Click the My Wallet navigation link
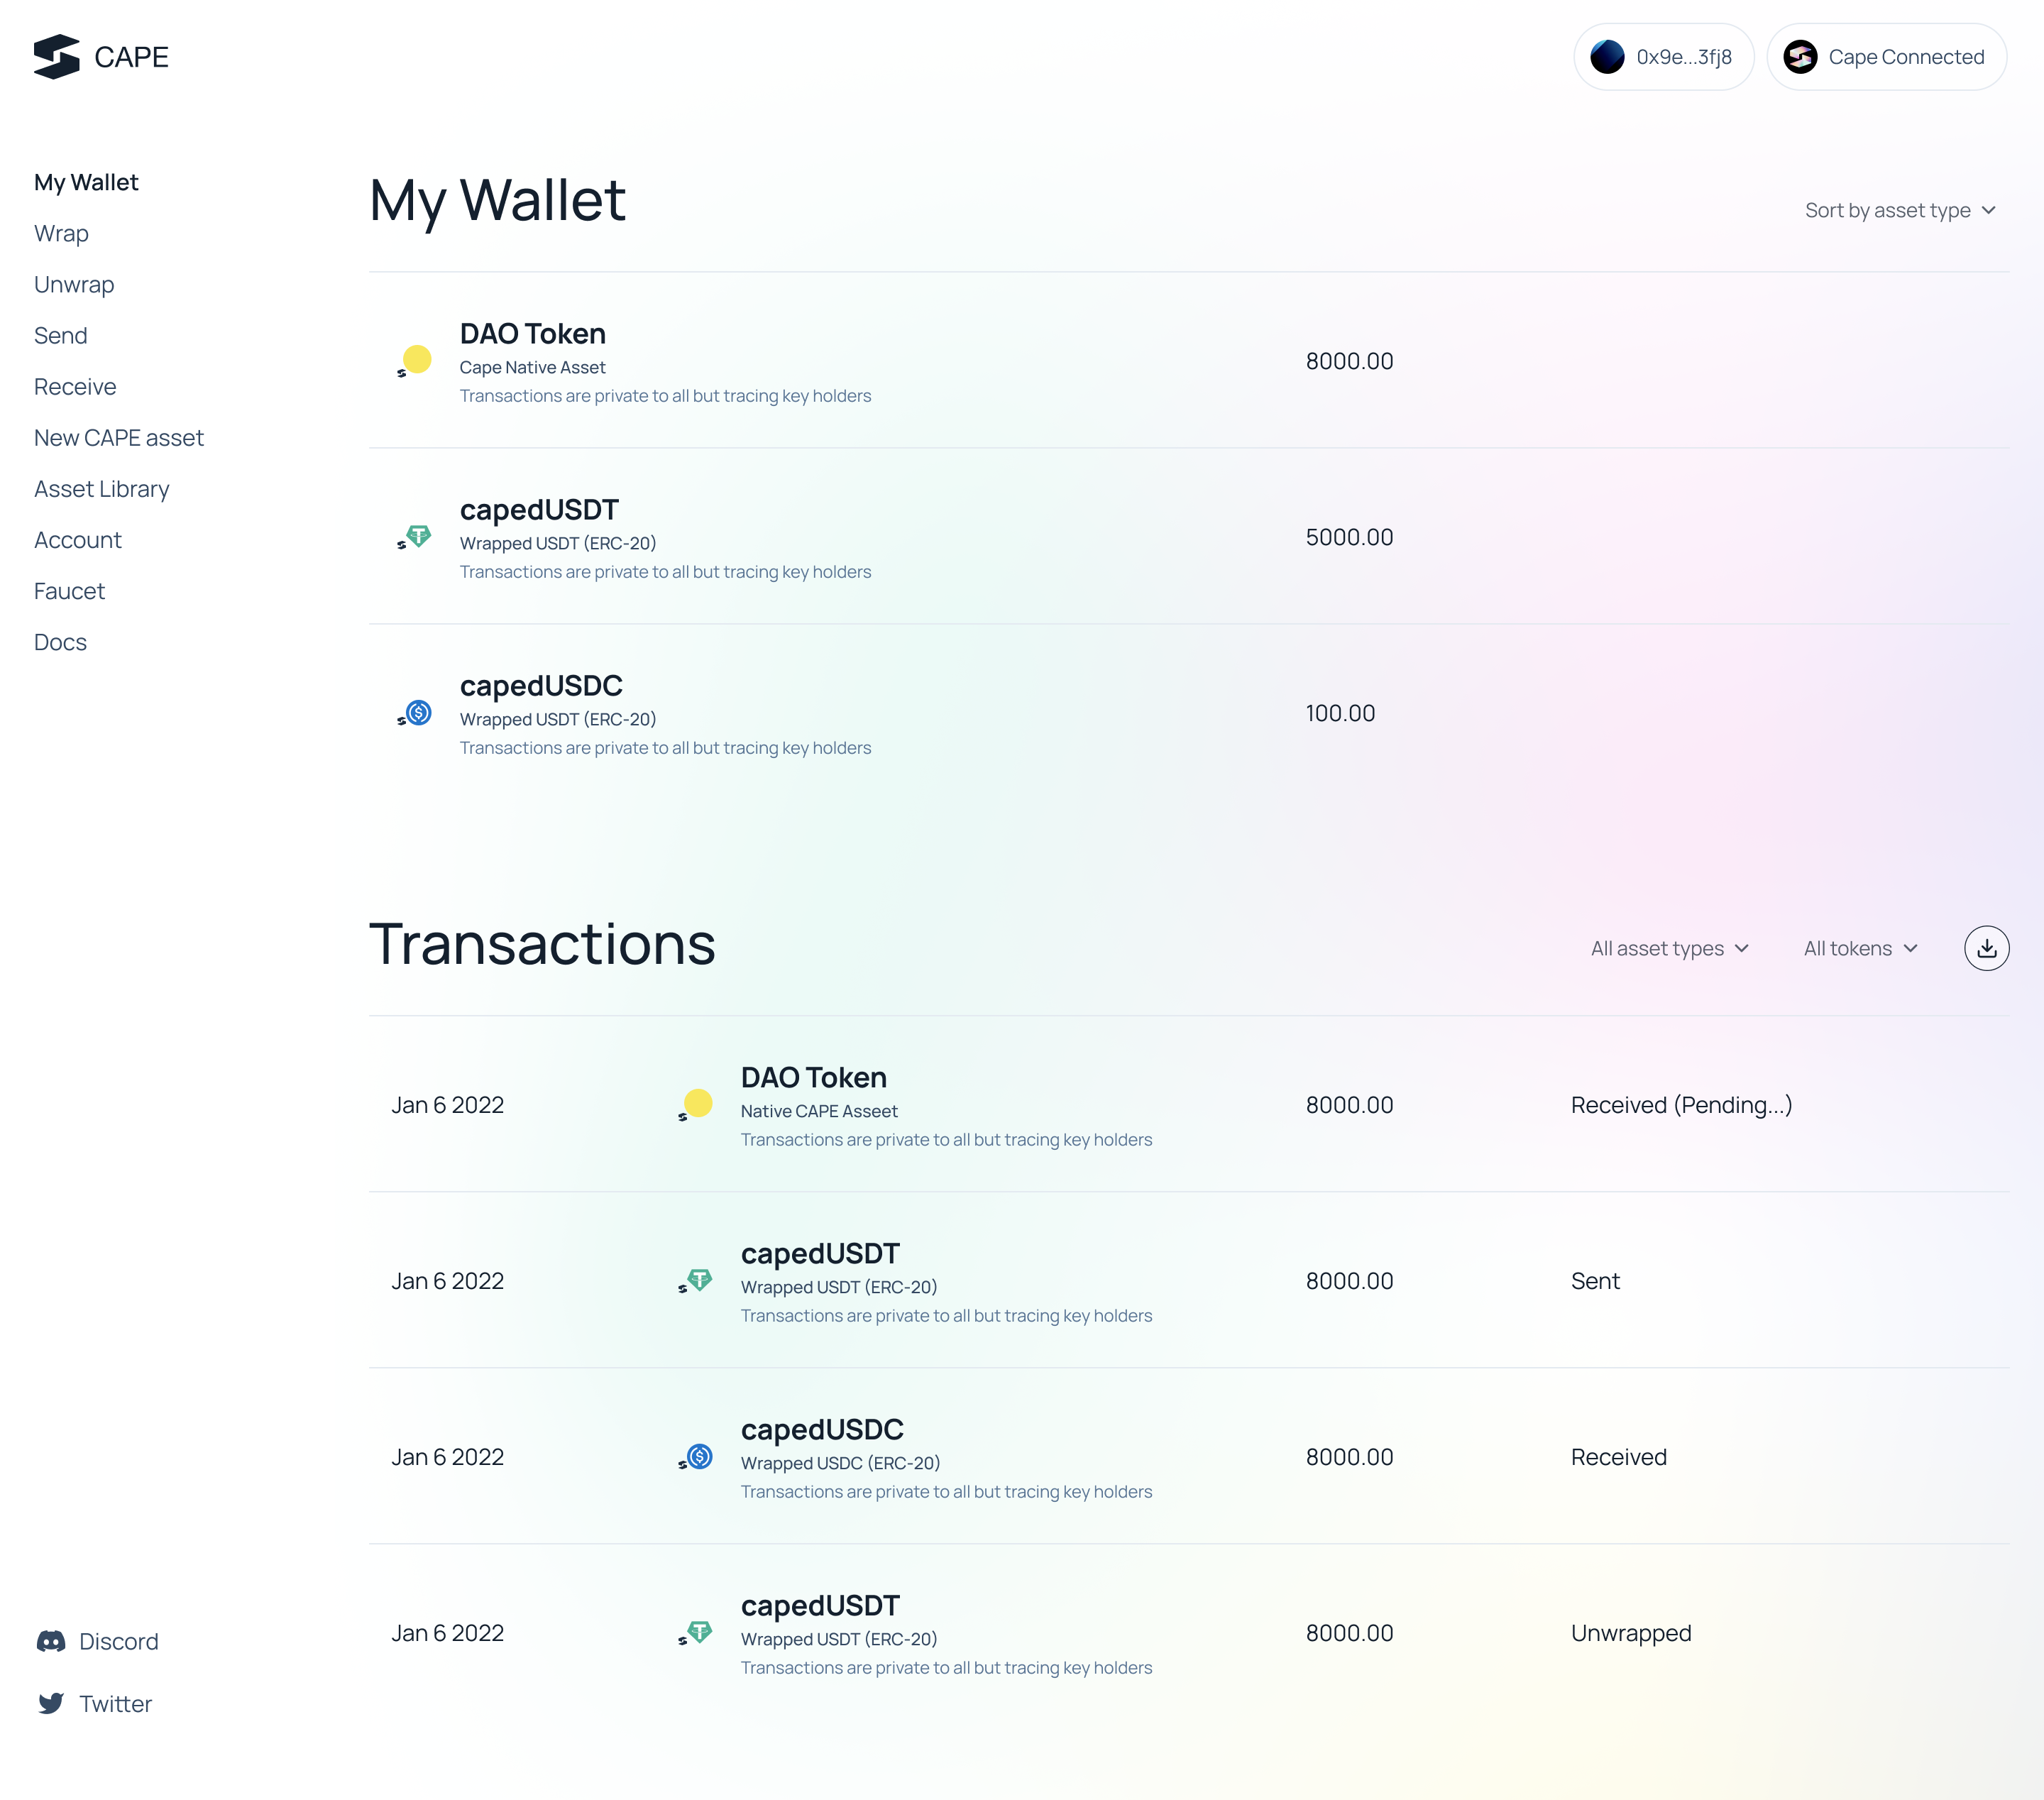 pyautogui.click(x=85, y=181)
